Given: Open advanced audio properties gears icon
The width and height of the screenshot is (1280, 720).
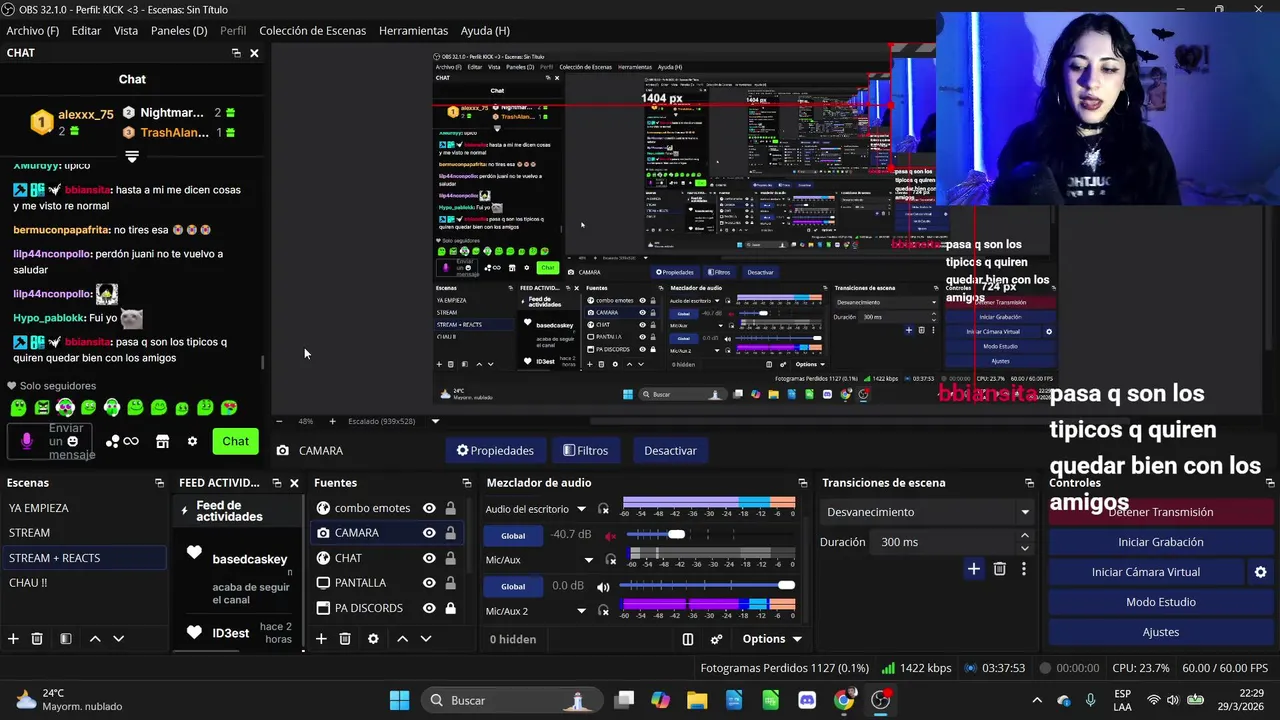Looking at the screenshot, I should tap(716, 639).
